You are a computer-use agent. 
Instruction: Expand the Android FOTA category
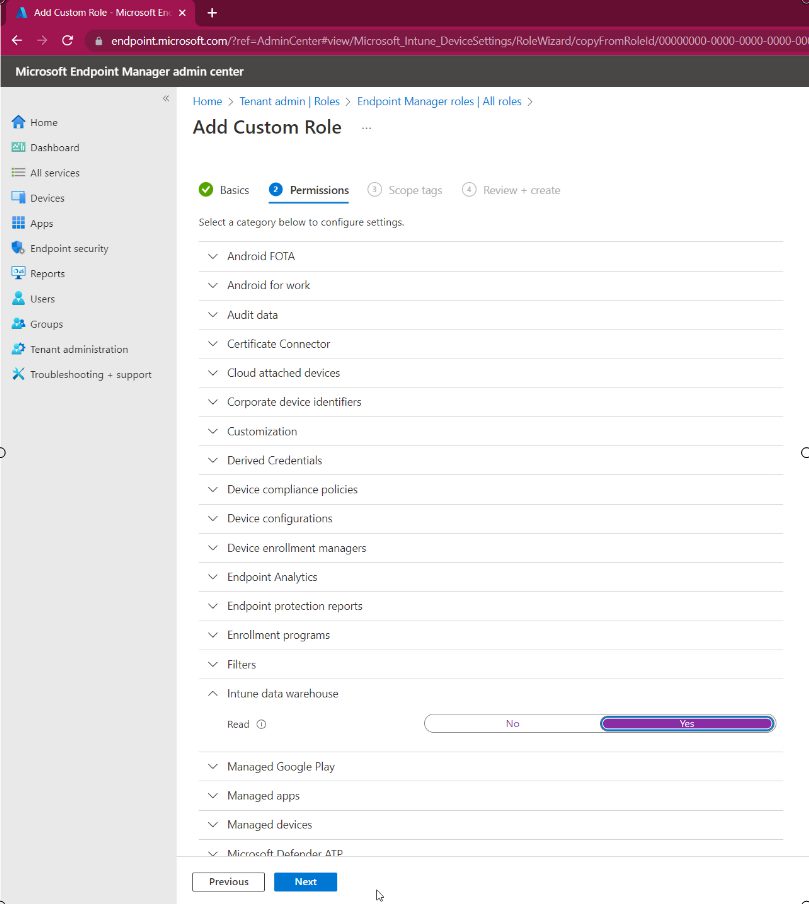click(491, 256)
